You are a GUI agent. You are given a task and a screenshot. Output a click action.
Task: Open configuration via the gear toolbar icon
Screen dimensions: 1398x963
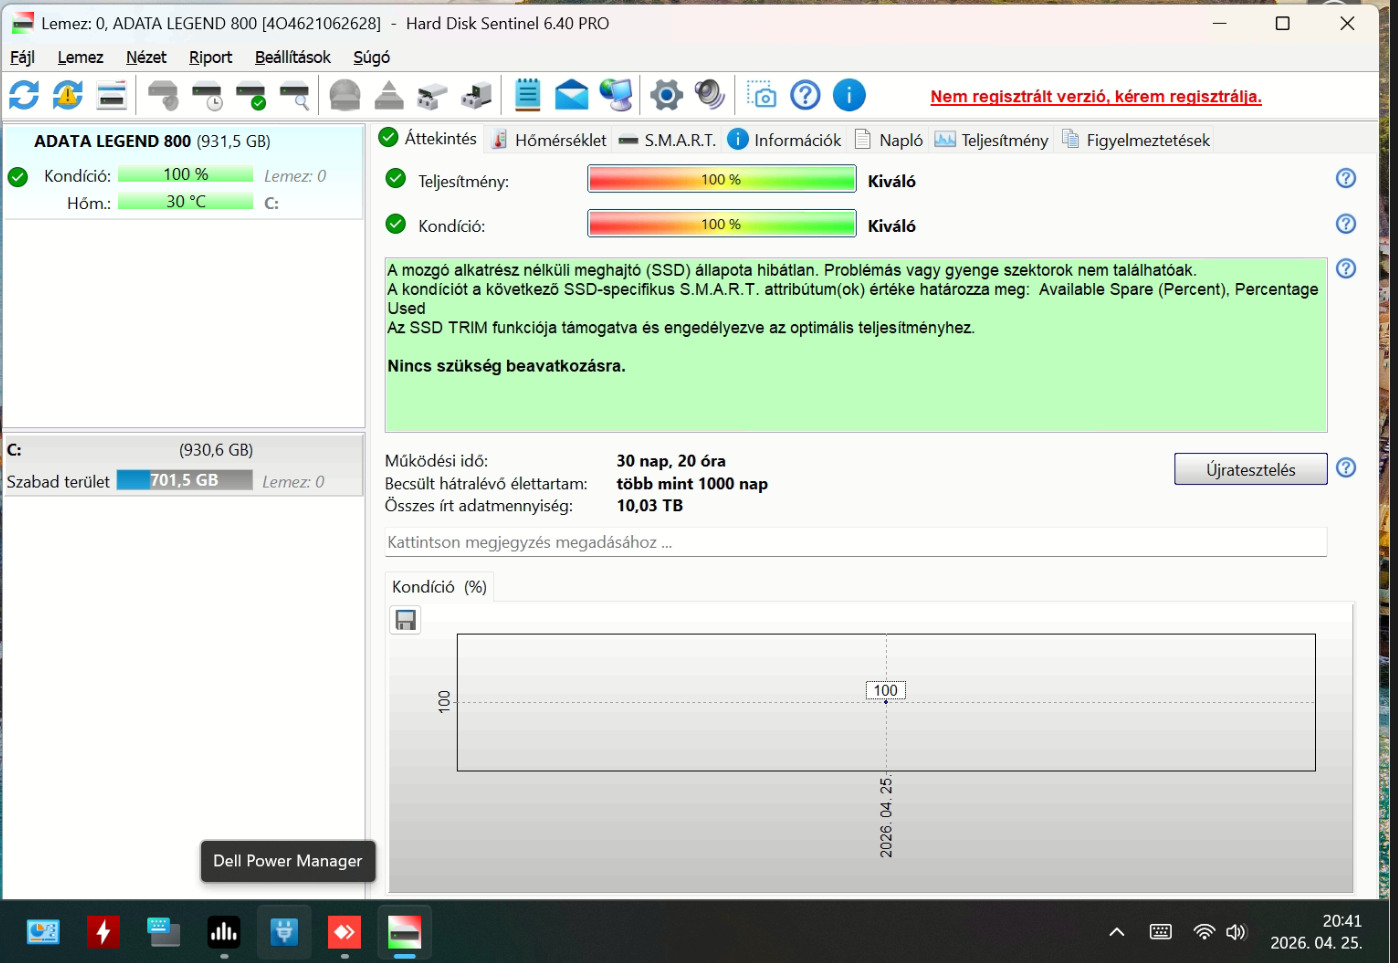coord(666,96)
